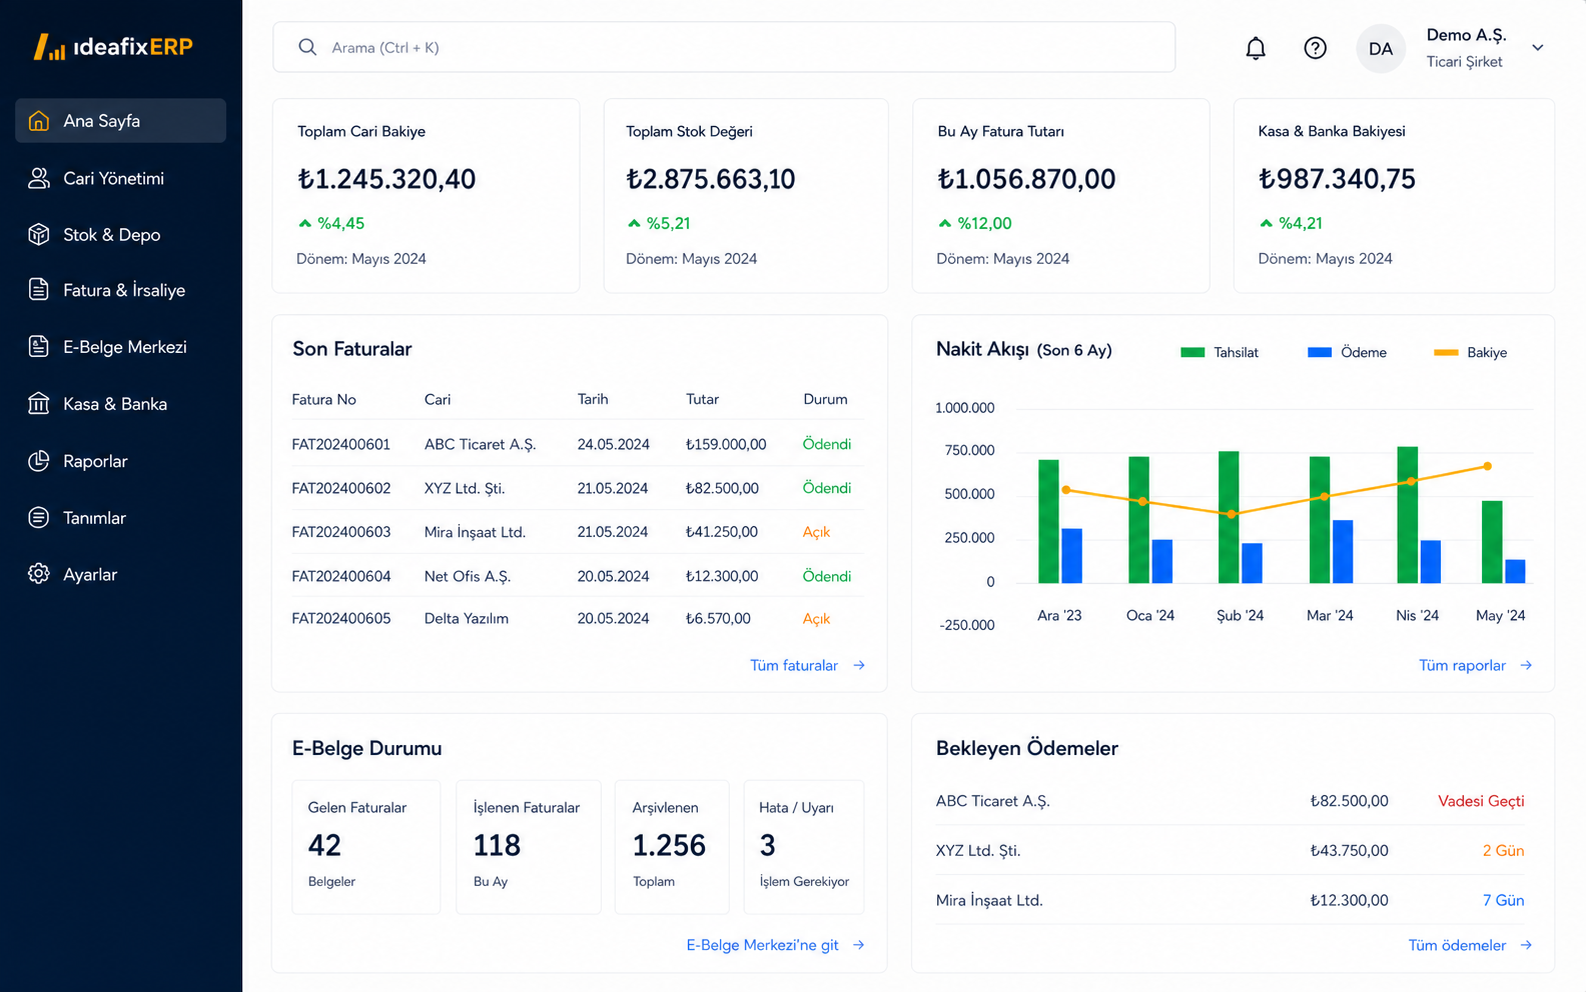Toggle the Tahsilat series in chart legend
The height and width of the screenshot is (992, 1586).
coord(1219,352)
